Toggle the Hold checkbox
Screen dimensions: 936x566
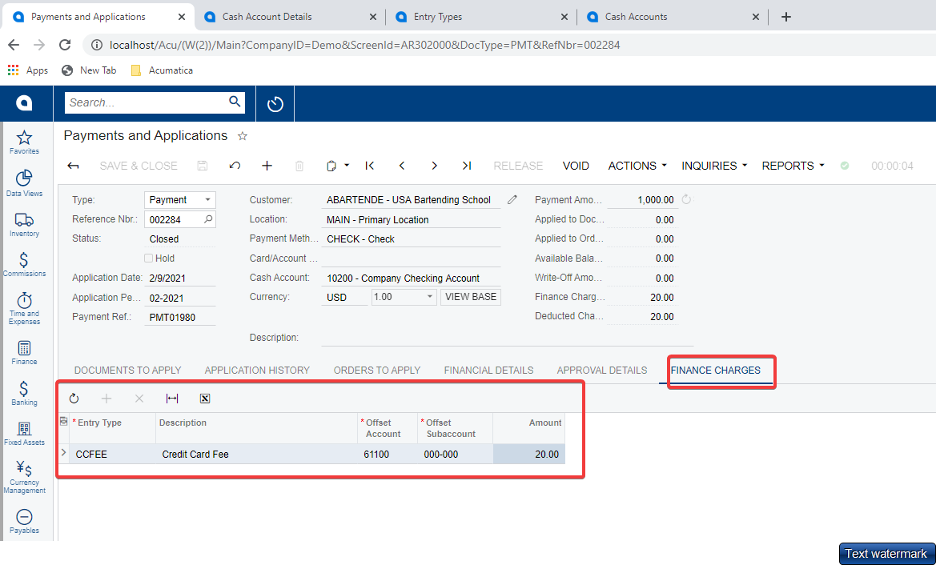[x=149, y=258]
